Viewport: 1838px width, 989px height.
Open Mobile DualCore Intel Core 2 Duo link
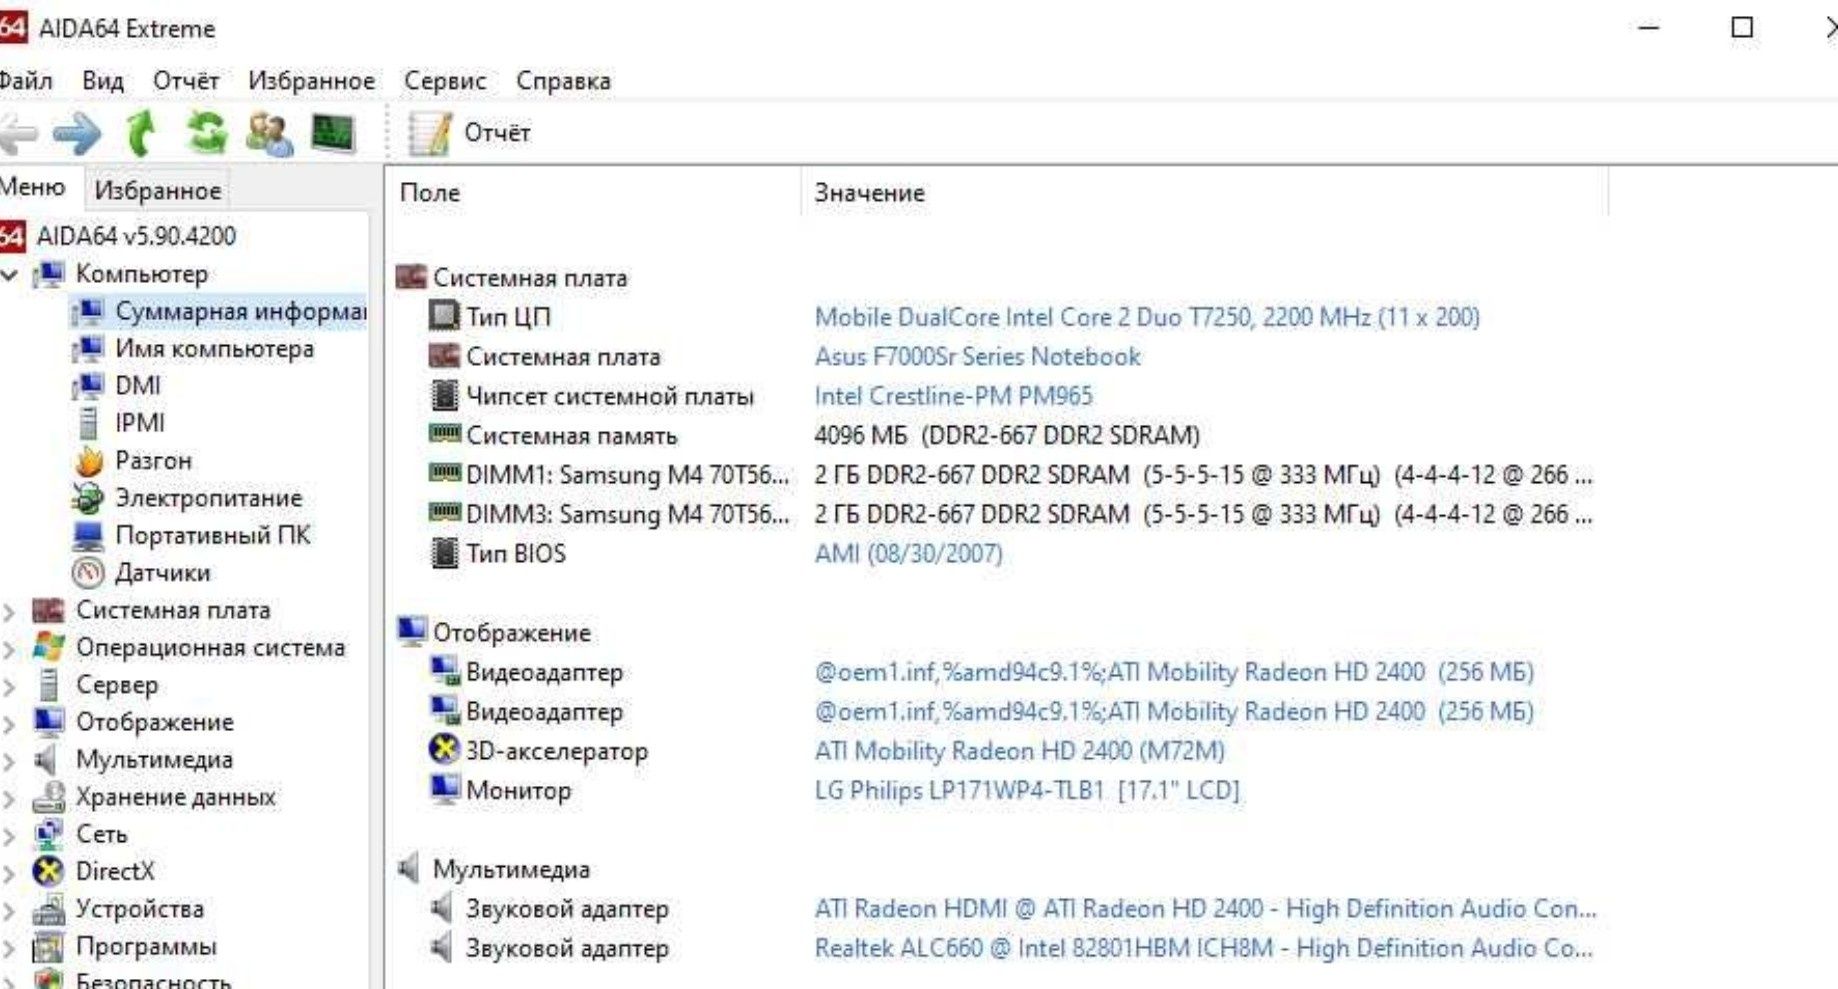pyautogui.click(x=1147, y=317)
